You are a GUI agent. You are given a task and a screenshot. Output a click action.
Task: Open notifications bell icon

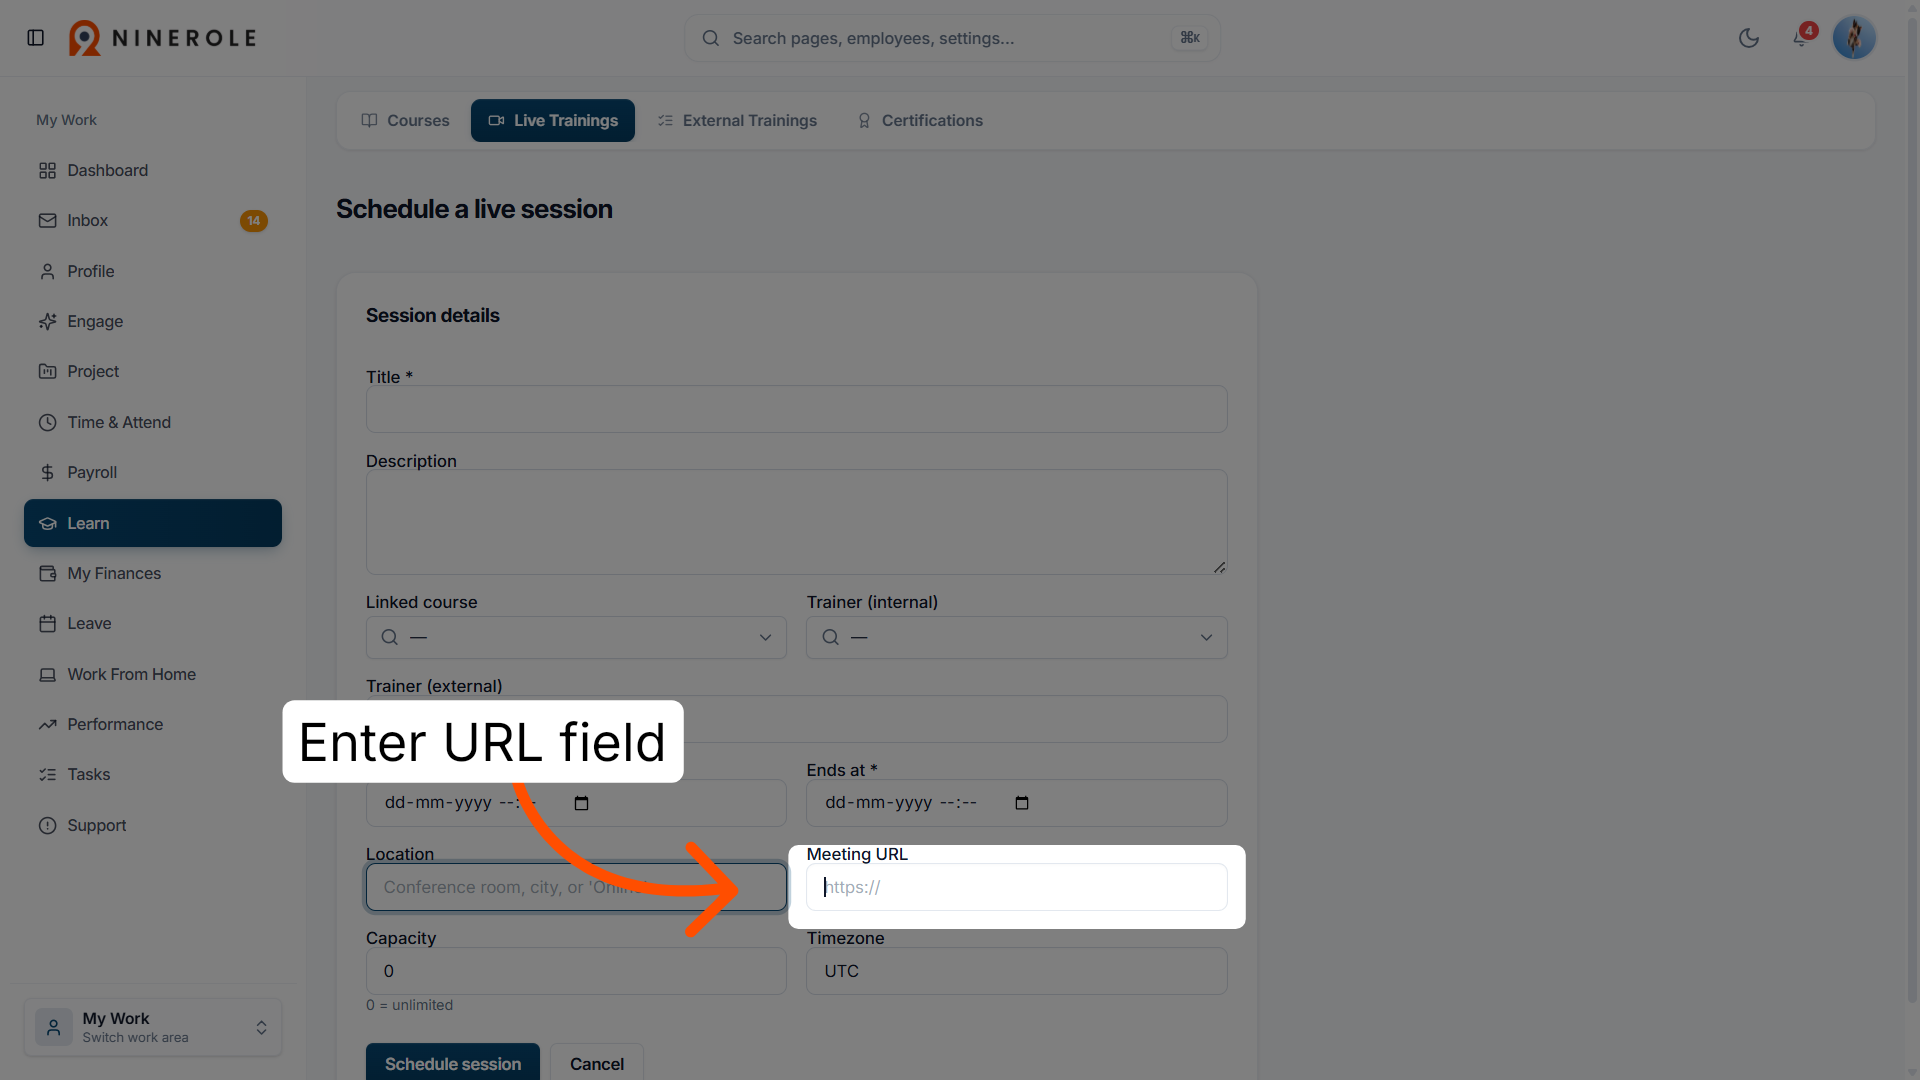click(1800, 38)
